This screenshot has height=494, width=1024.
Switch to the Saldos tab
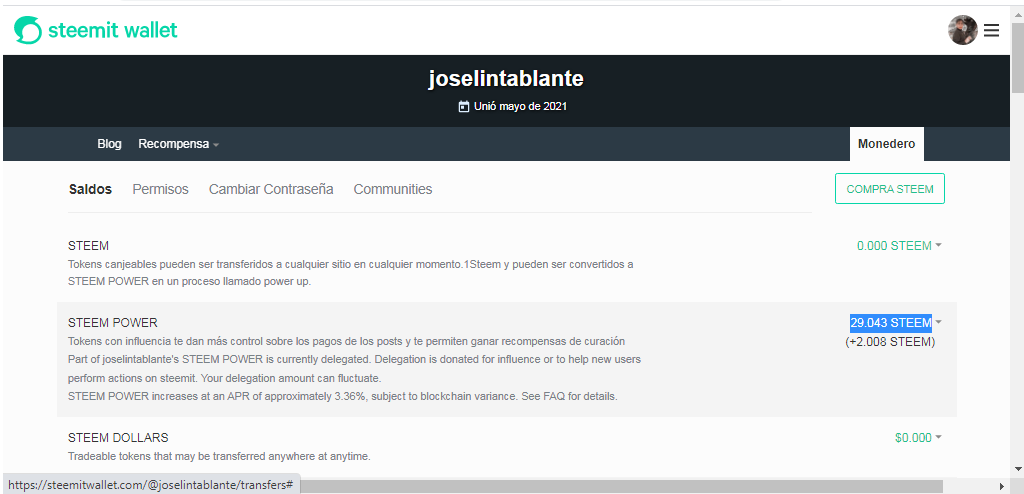click(x=90, y=189)
